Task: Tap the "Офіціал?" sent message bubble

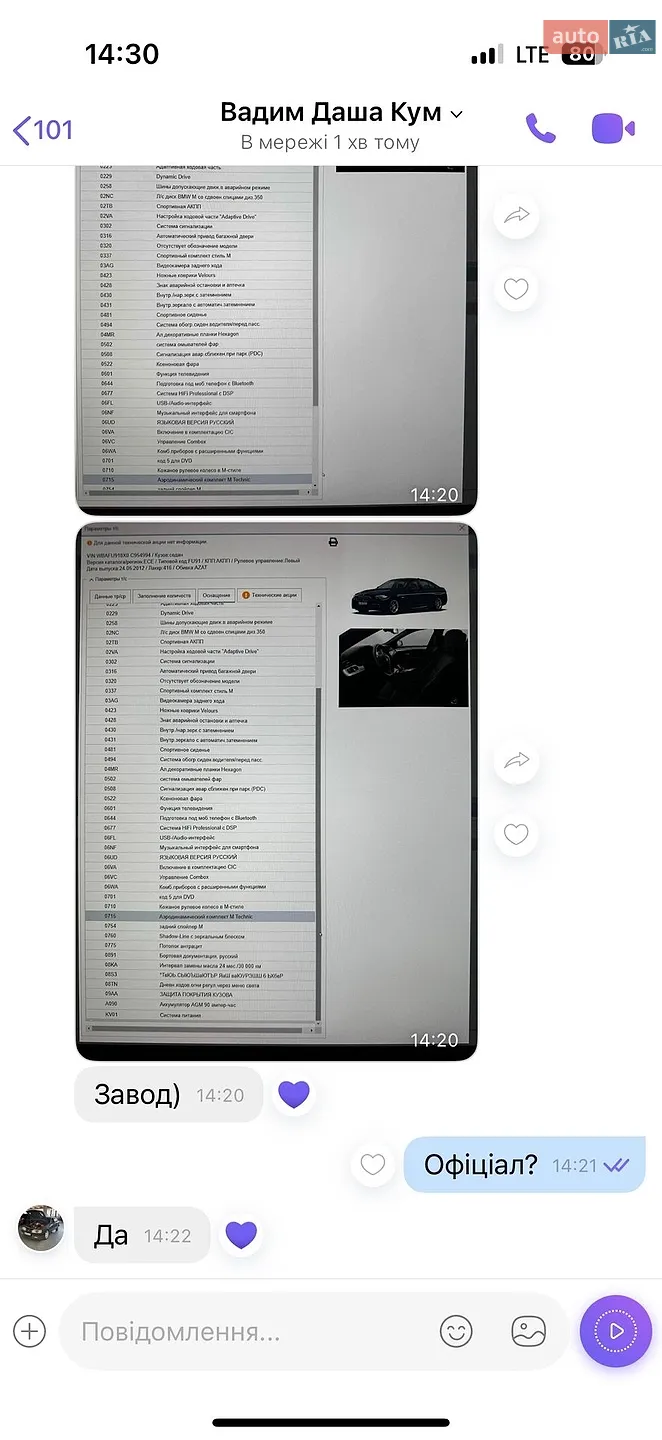Action: 524,1164
